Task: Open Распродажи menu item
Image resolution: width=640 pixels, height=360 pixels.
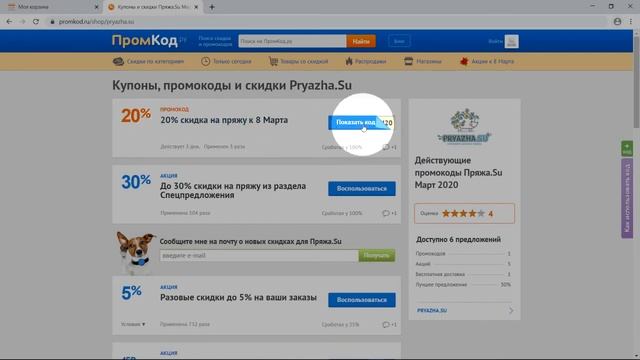Action: pos(370,62)
